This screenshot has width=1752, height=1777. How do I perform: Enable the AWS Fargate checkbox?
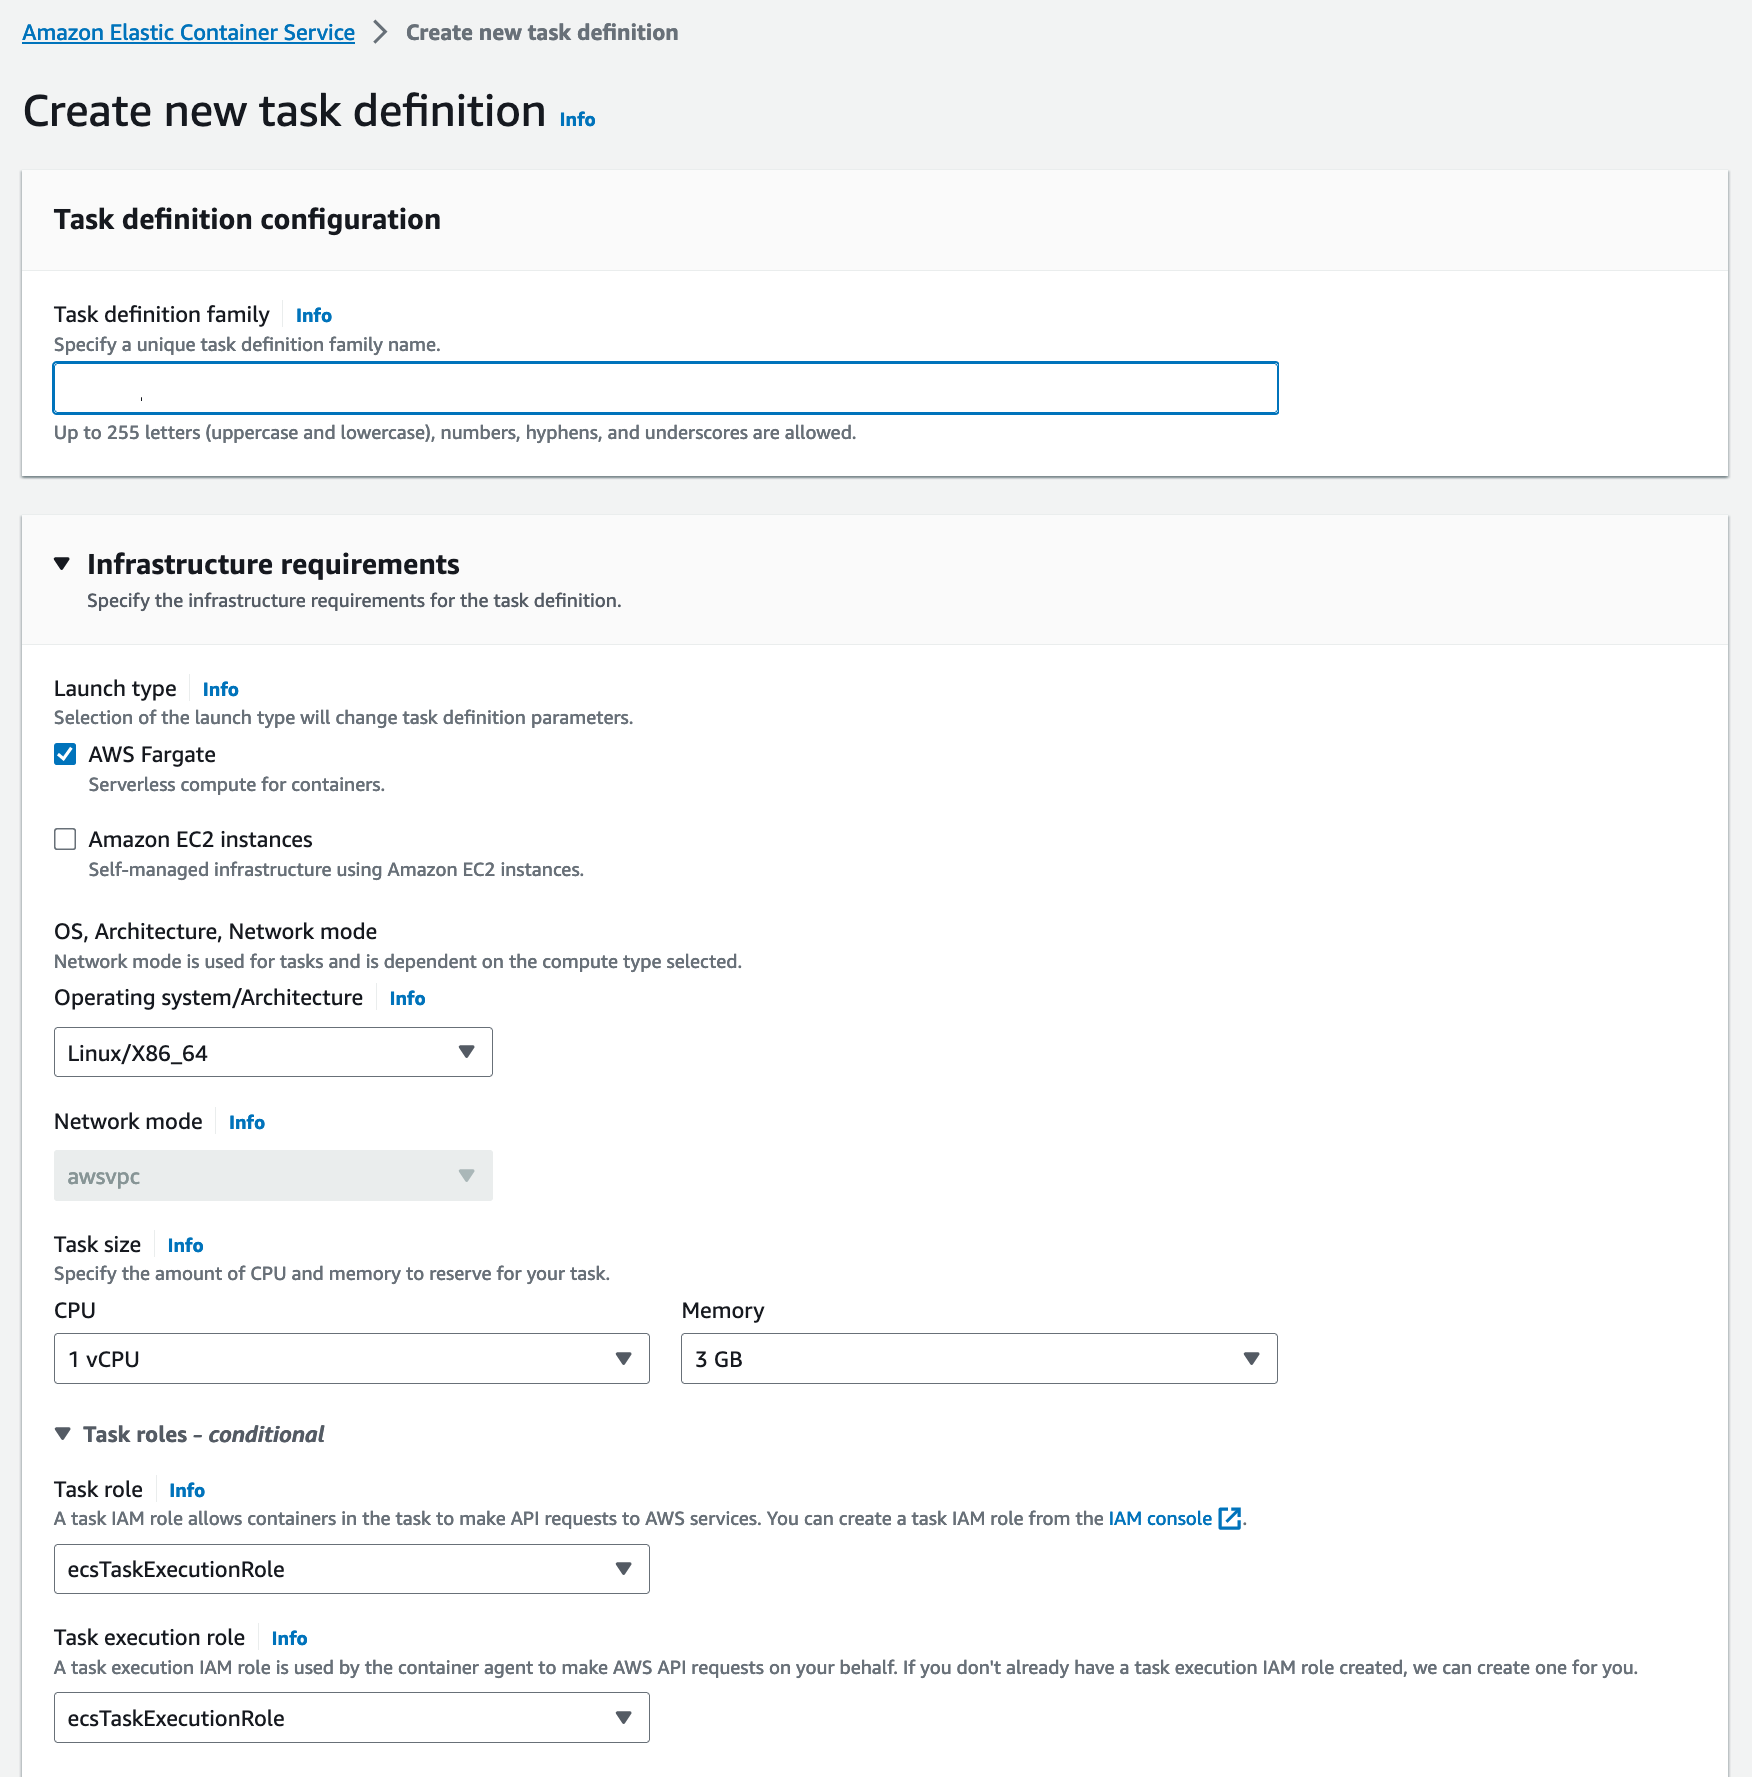(65, 754)
